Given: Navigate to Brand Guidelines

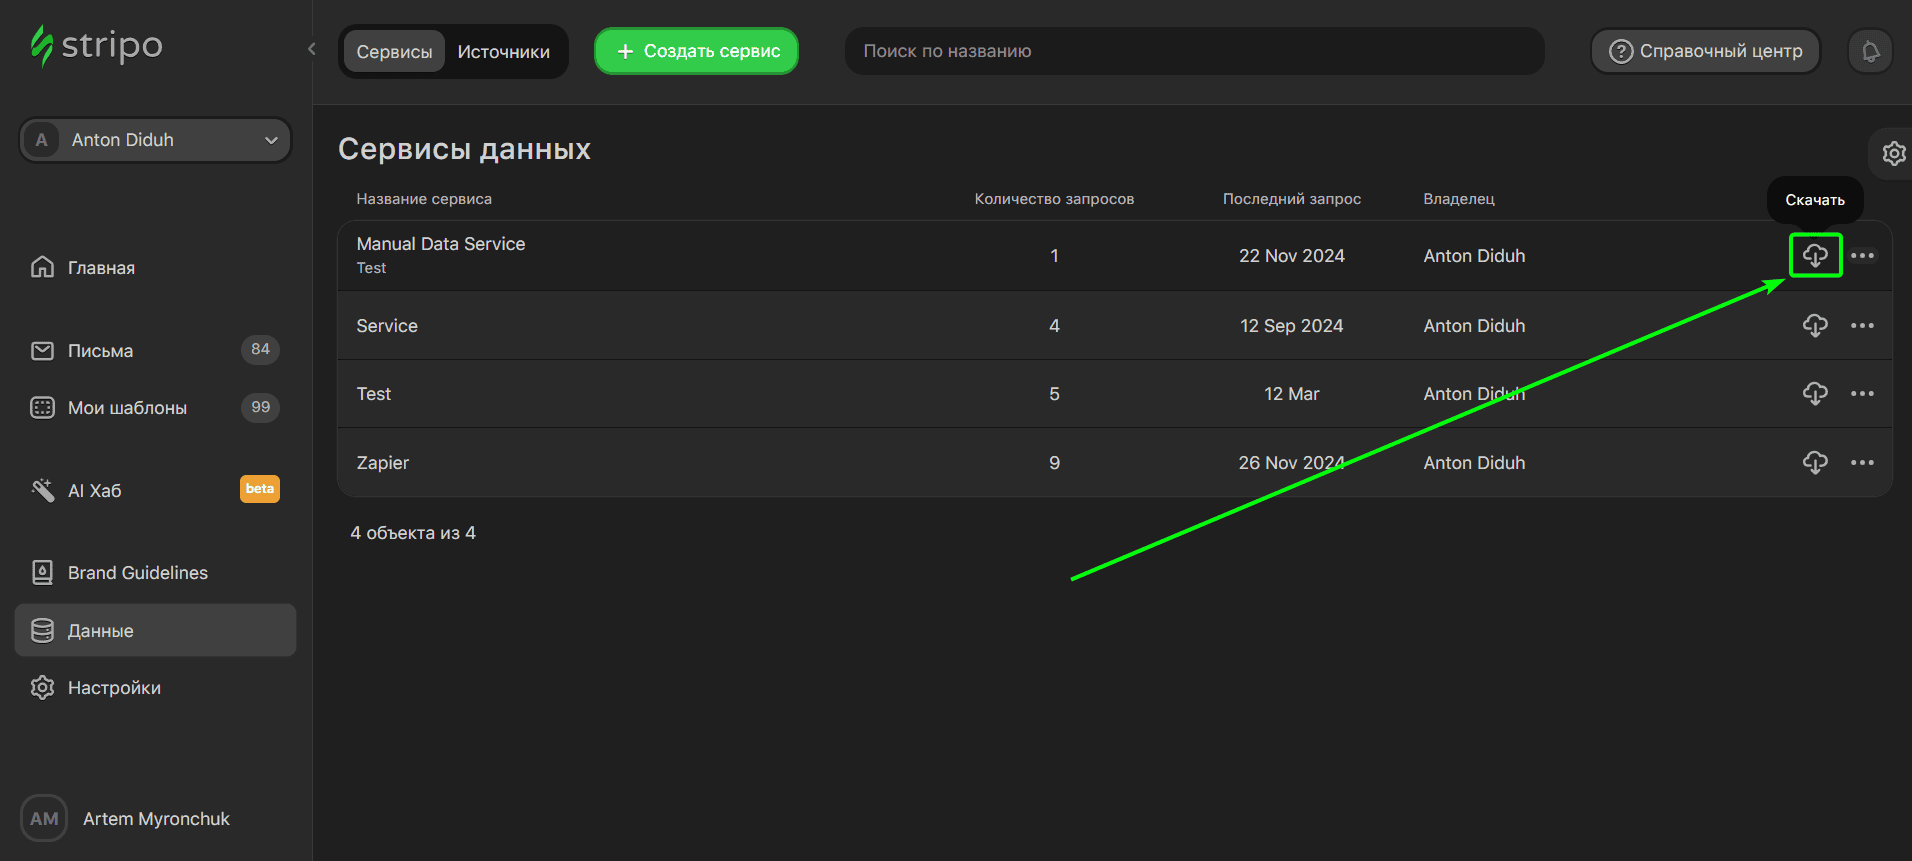Looking at the screenshot, I should [137, 573].
